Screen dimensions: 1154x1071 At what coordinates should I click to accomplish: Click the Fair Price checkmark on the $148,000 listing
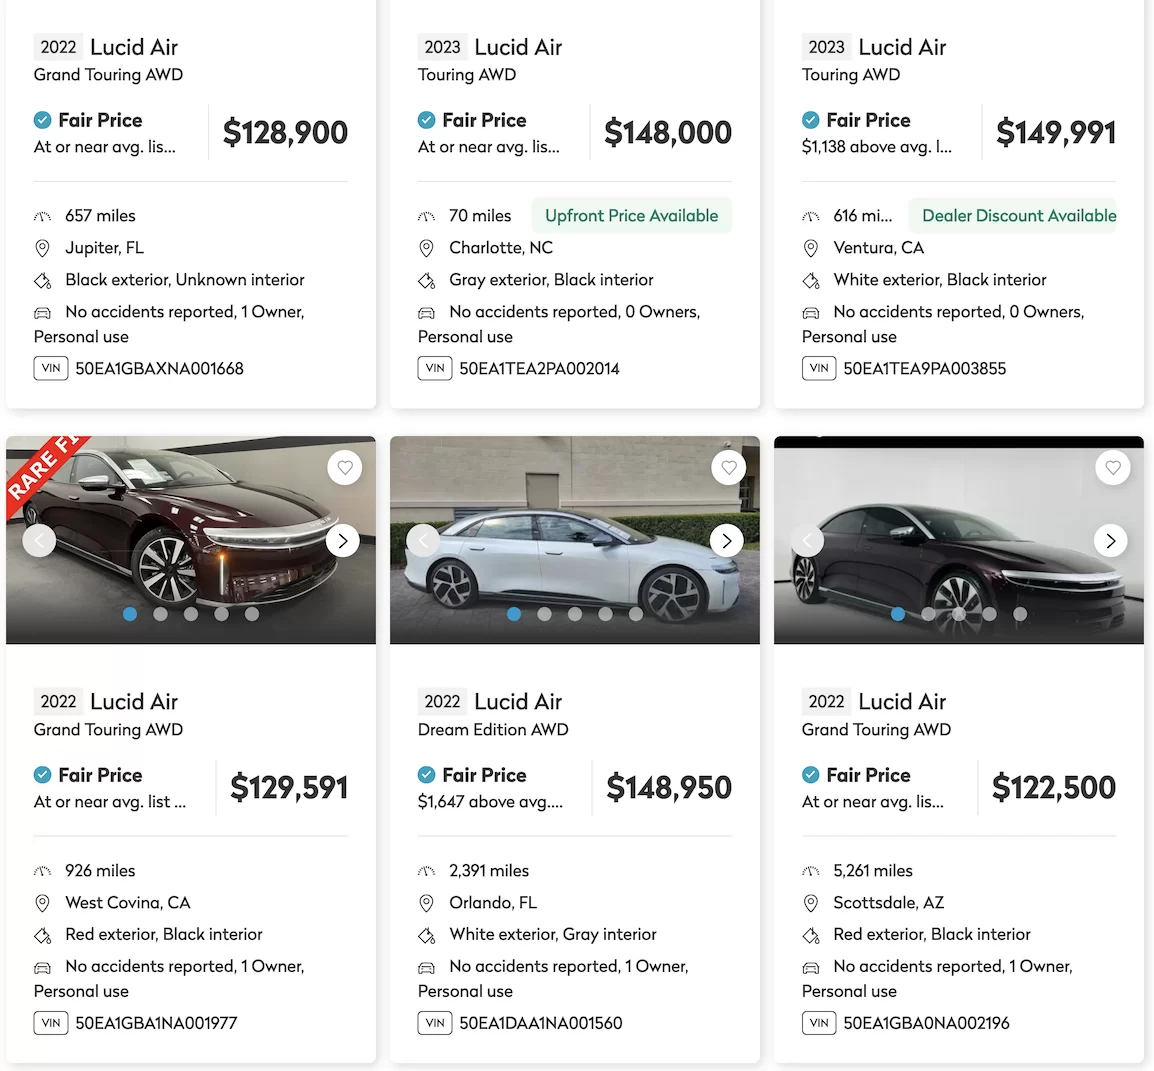[426, 120]
